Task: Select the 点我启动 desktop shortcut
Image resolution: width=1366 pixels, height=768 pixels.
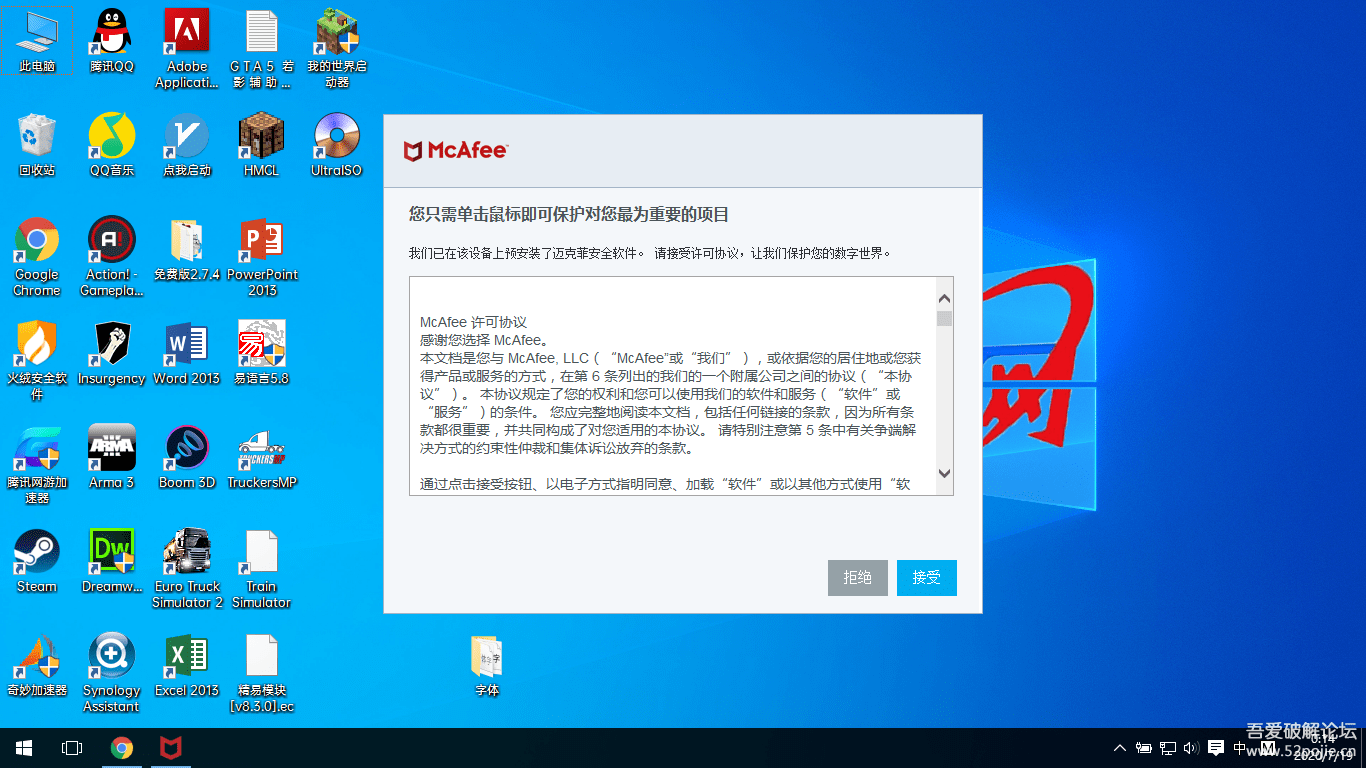Action: 187,146
